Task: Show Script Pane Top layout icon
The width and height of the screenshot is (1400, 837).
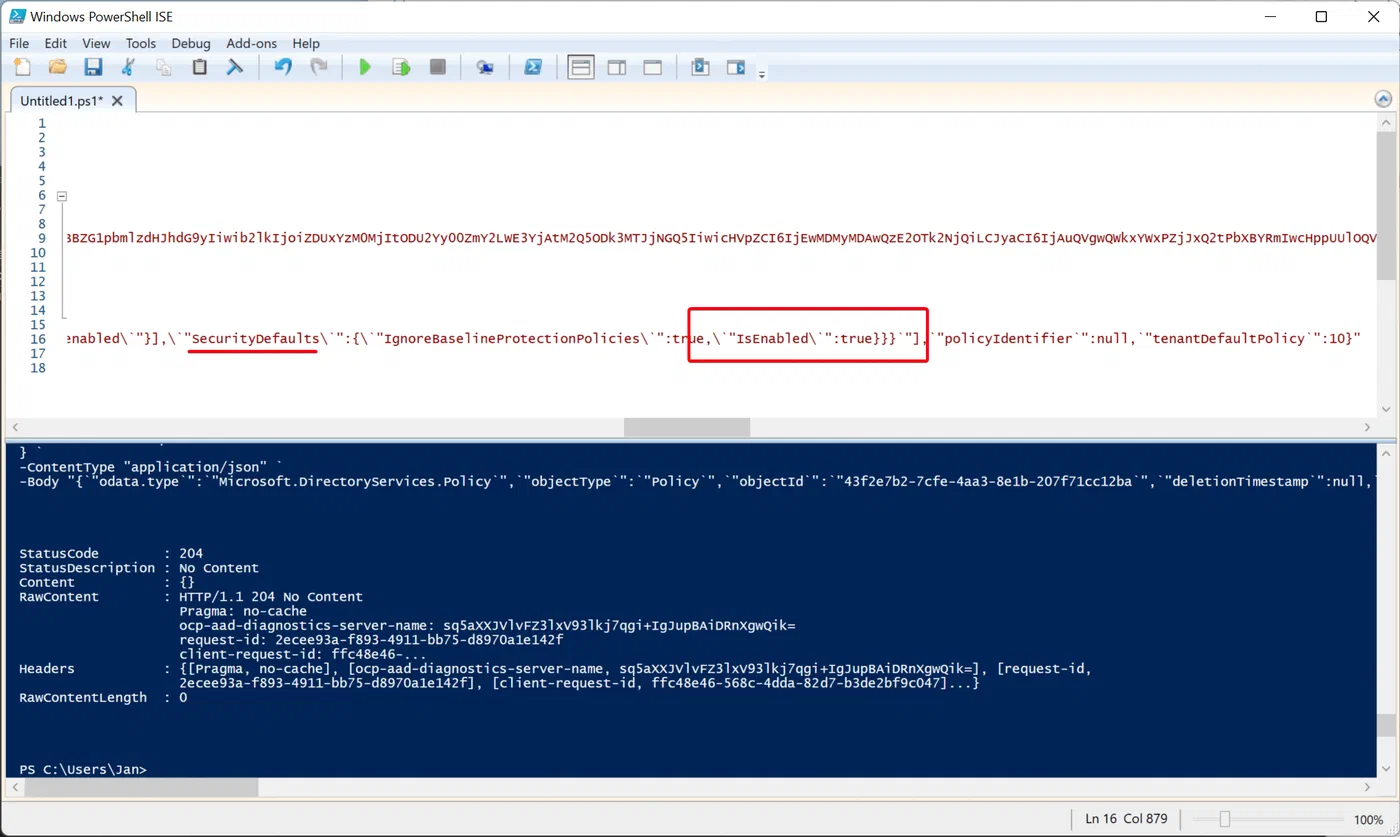Action: [581, 67]
